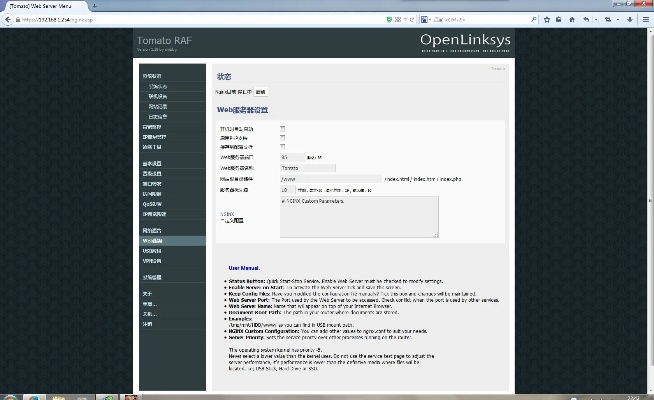Image resolution: width=654 pixels, height=400 pixels.
Task: Click the page scrollbar up arrow
Action: pyautogui.click(x=650, y=32)
